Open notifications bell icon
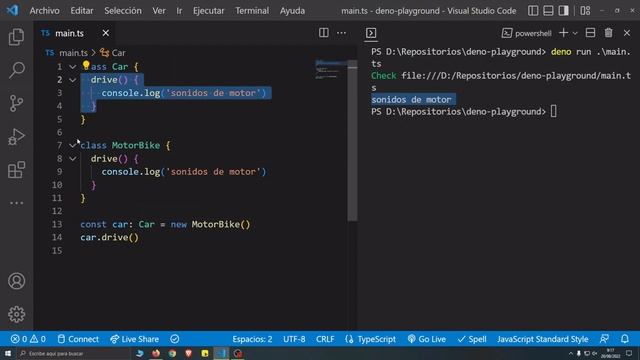 625,339
